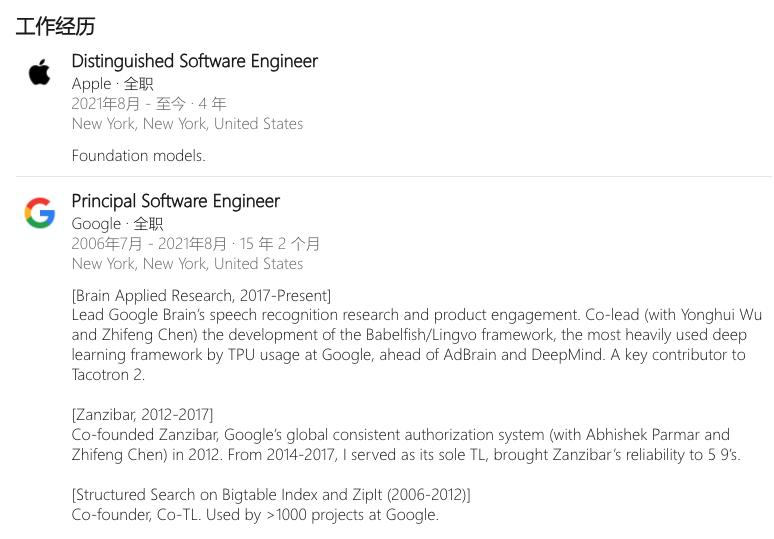
Task: Click the Google company logo
Action: [x=39, y=213]
